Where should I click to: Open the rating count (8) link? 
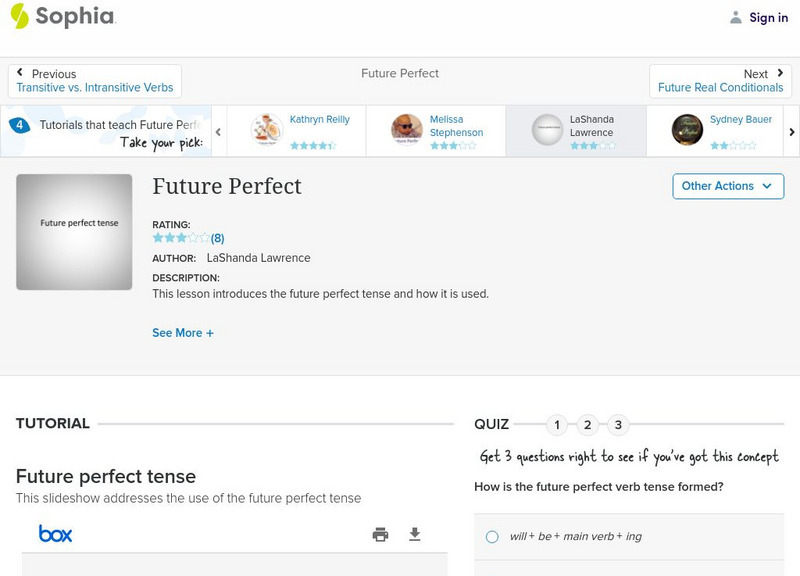217,238
